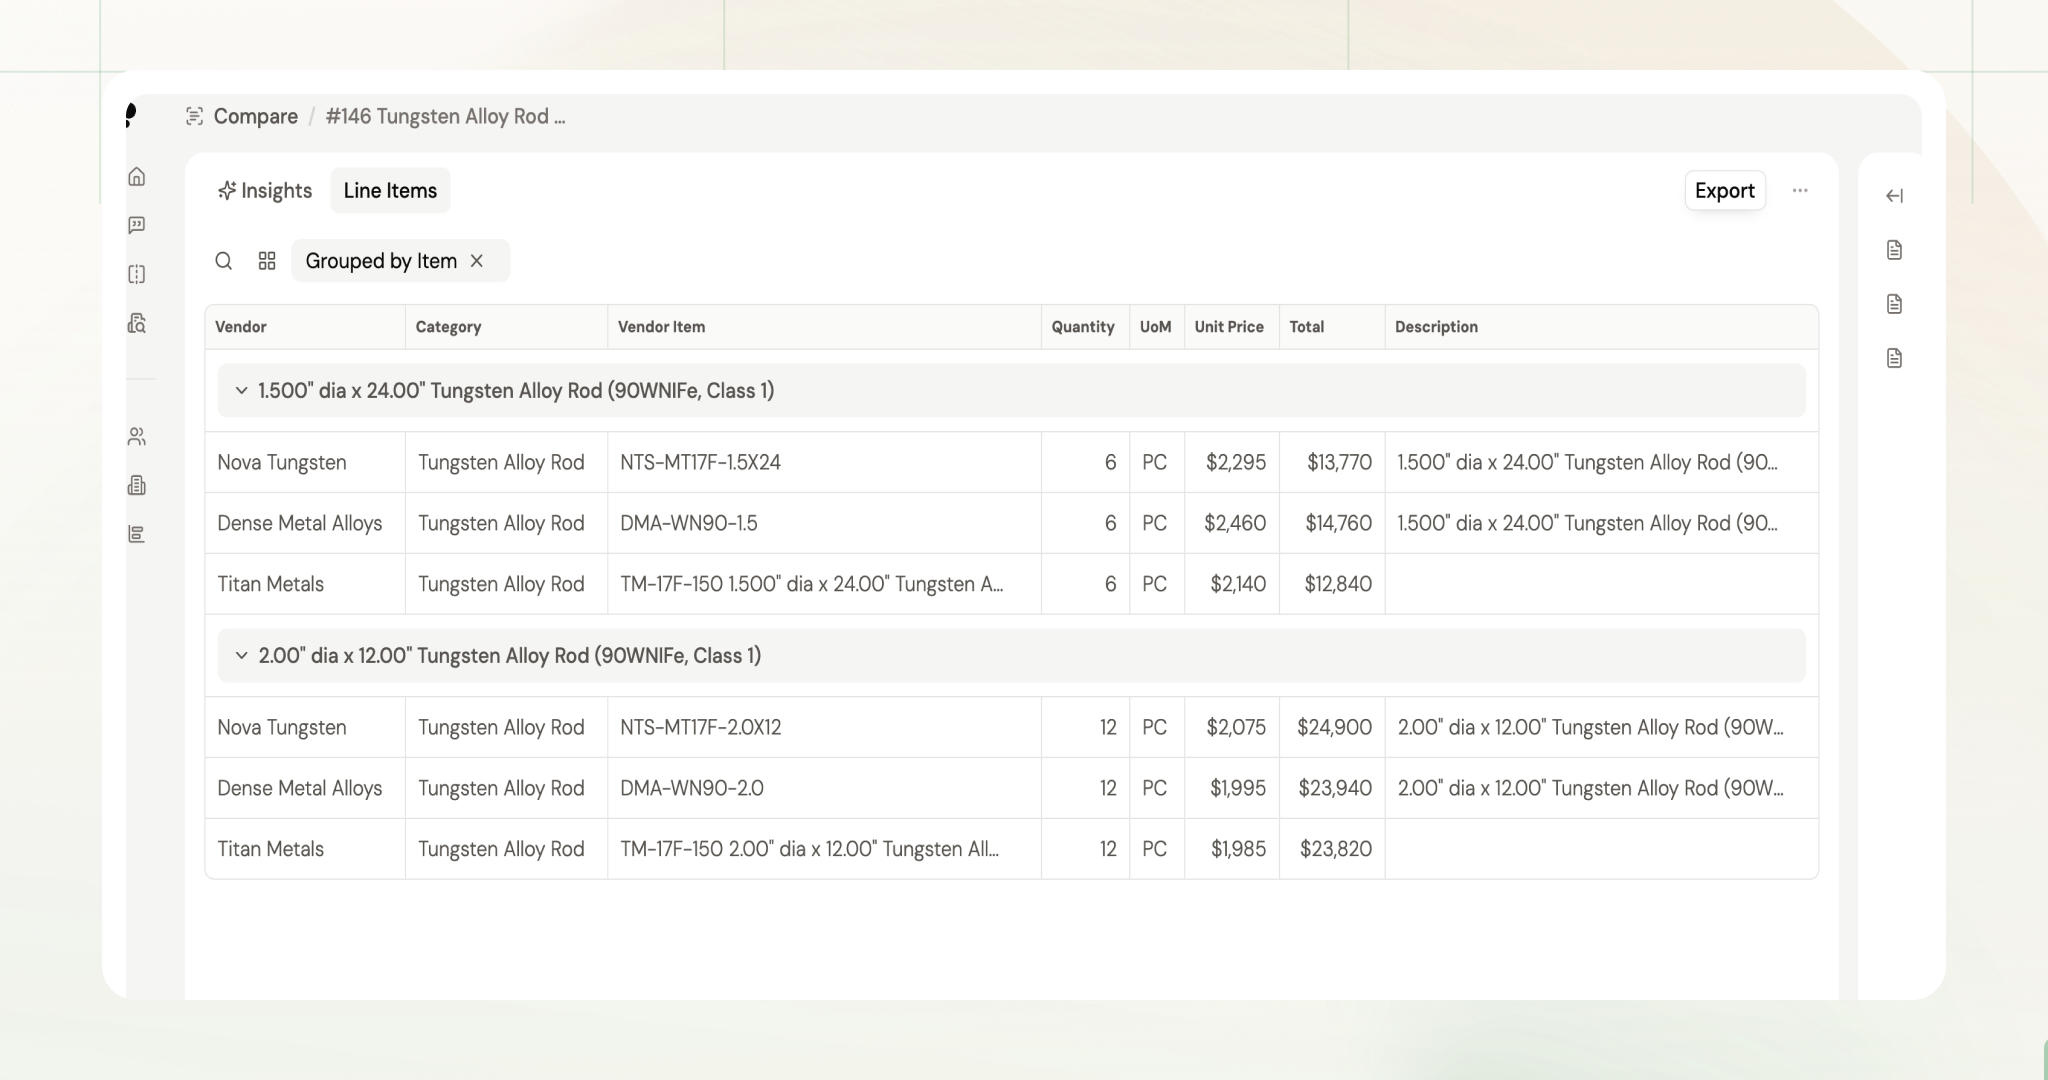The width and height of the screenshot is (2048, 1080).
Task: Select the Line Items tab
Action: [390, 191]
